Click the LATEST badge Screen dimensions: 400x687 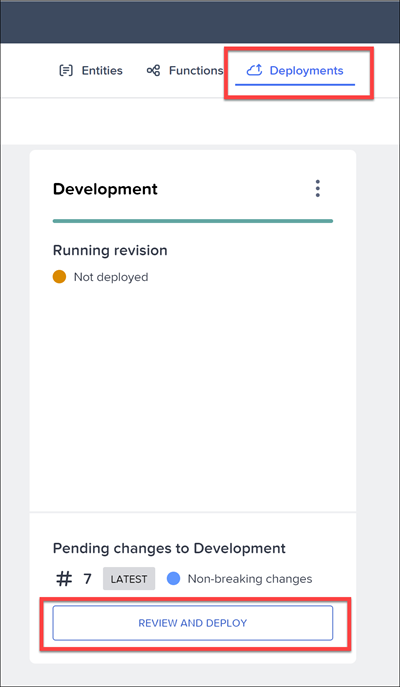tap(129, 579)
